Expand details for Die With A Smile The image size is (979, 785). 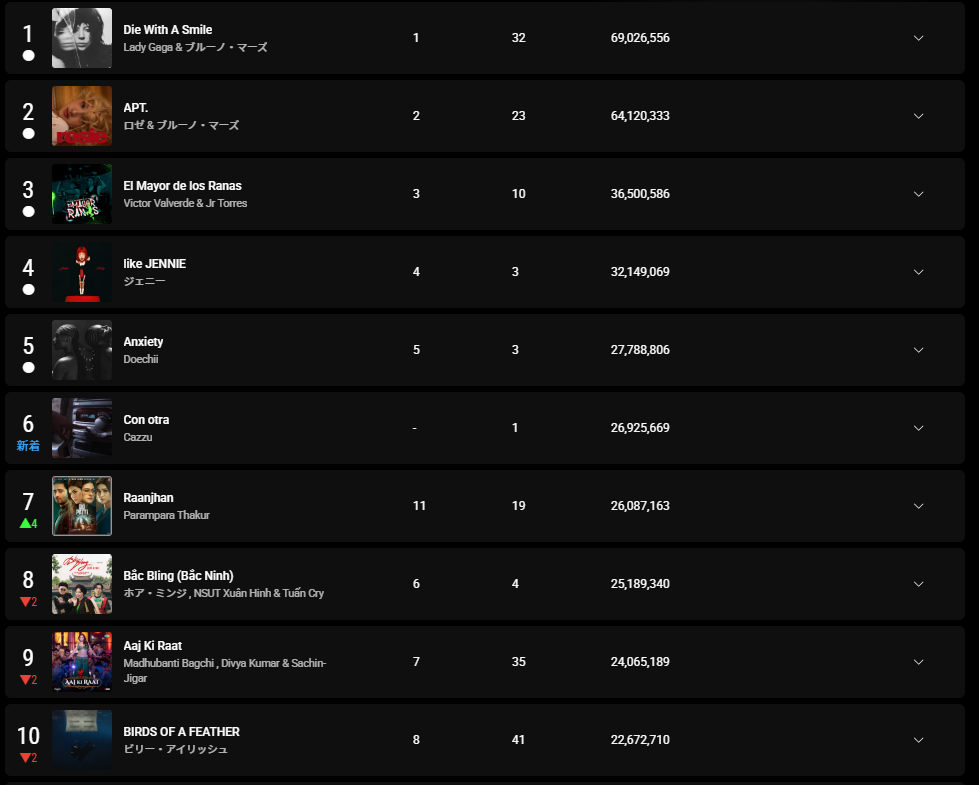[918, 38]
